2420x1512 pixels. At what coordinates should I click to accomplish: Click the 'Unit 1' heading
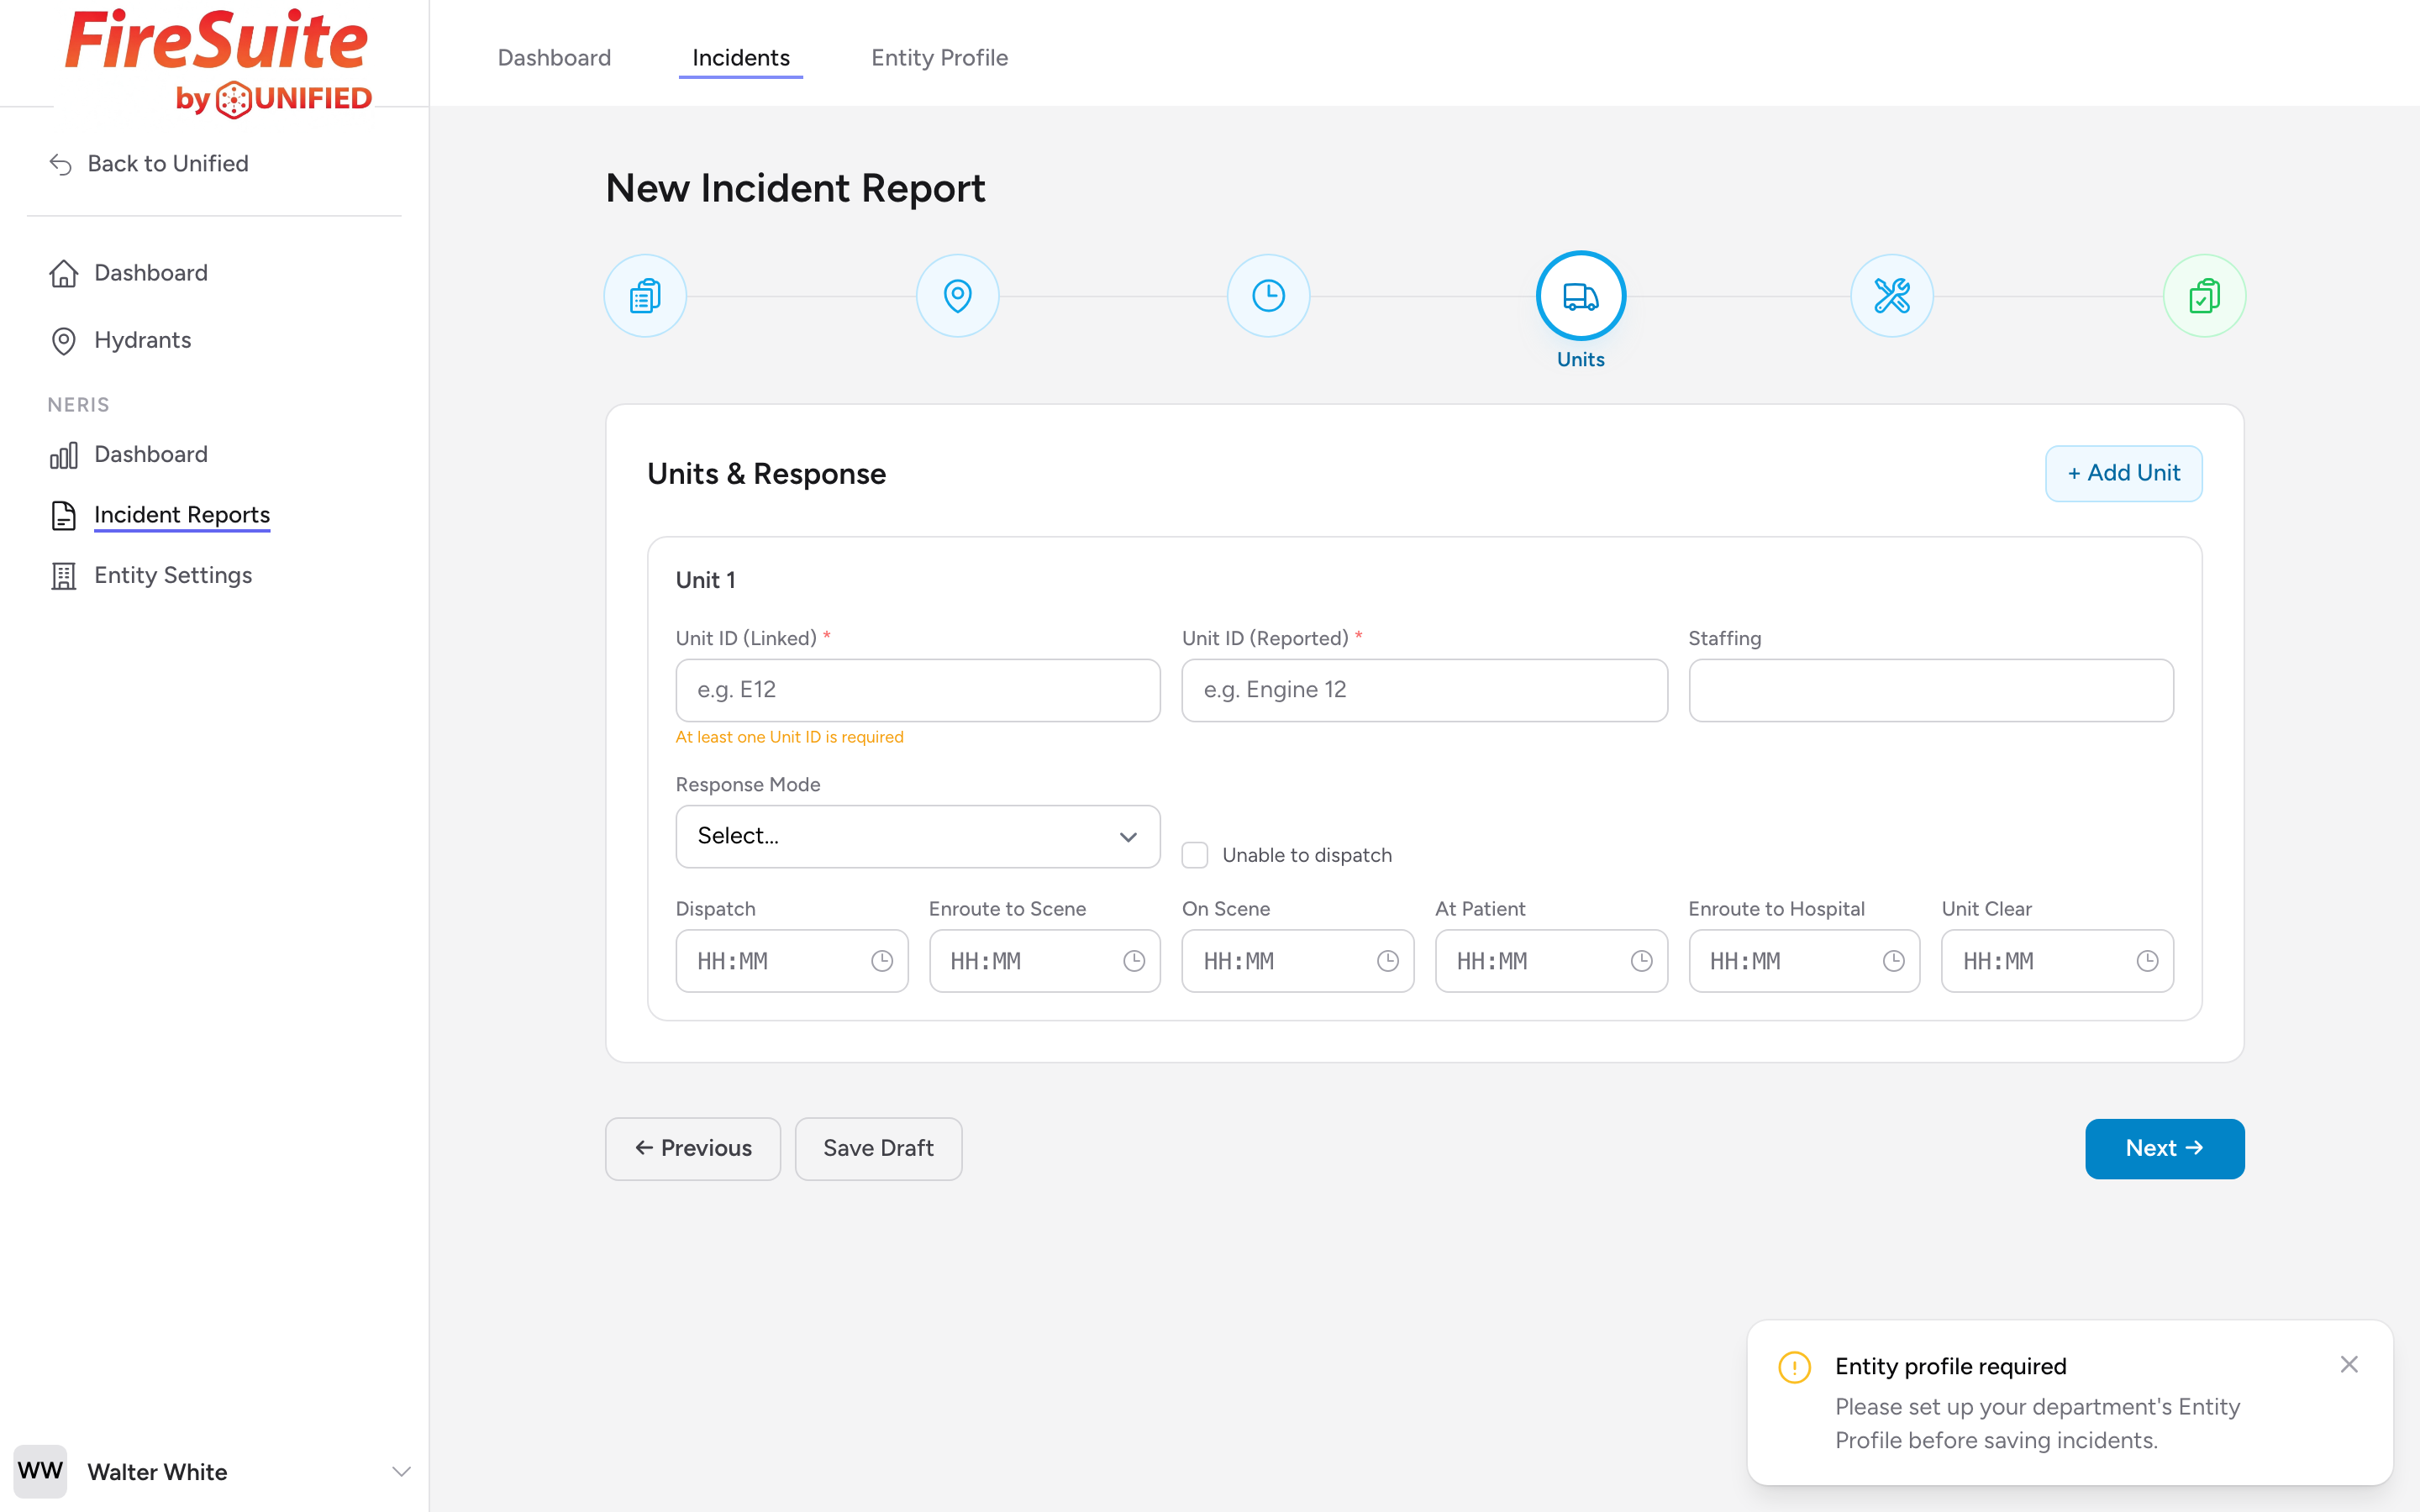tap(705, 580)
